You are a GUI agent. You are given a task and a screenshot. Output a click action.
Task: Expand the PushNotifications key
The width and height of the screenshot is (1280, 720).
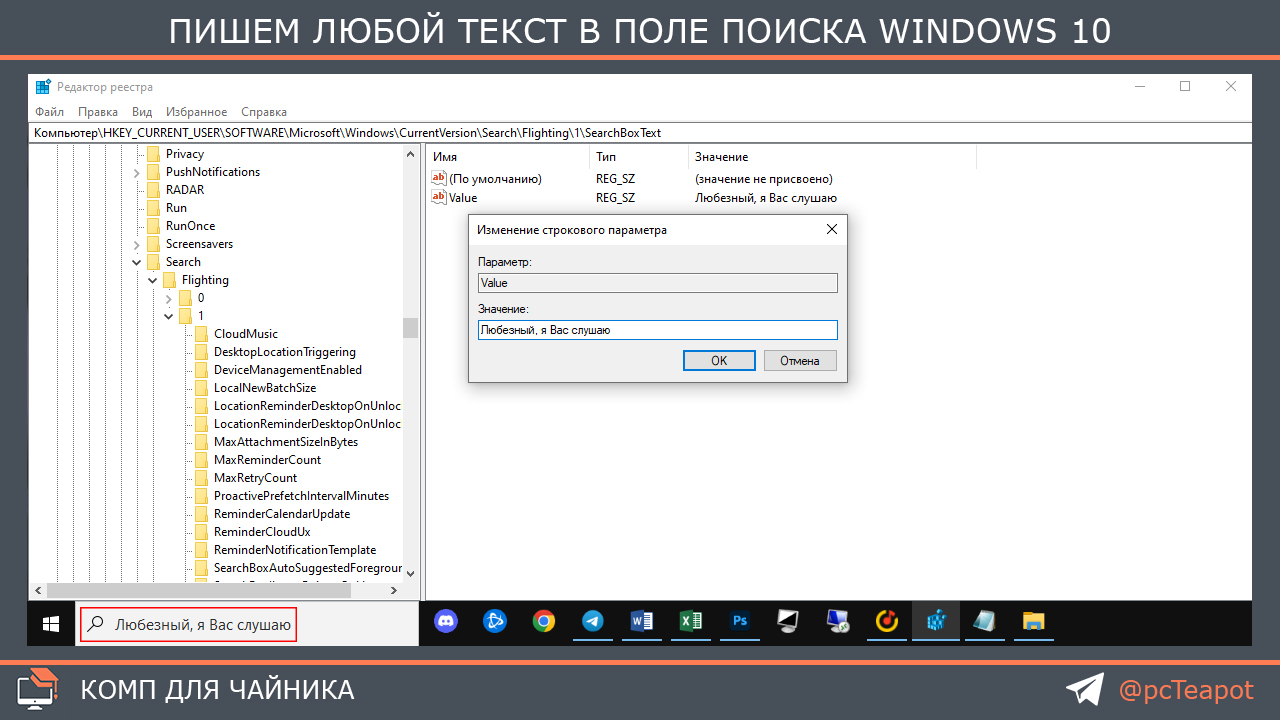coord(137,172)
